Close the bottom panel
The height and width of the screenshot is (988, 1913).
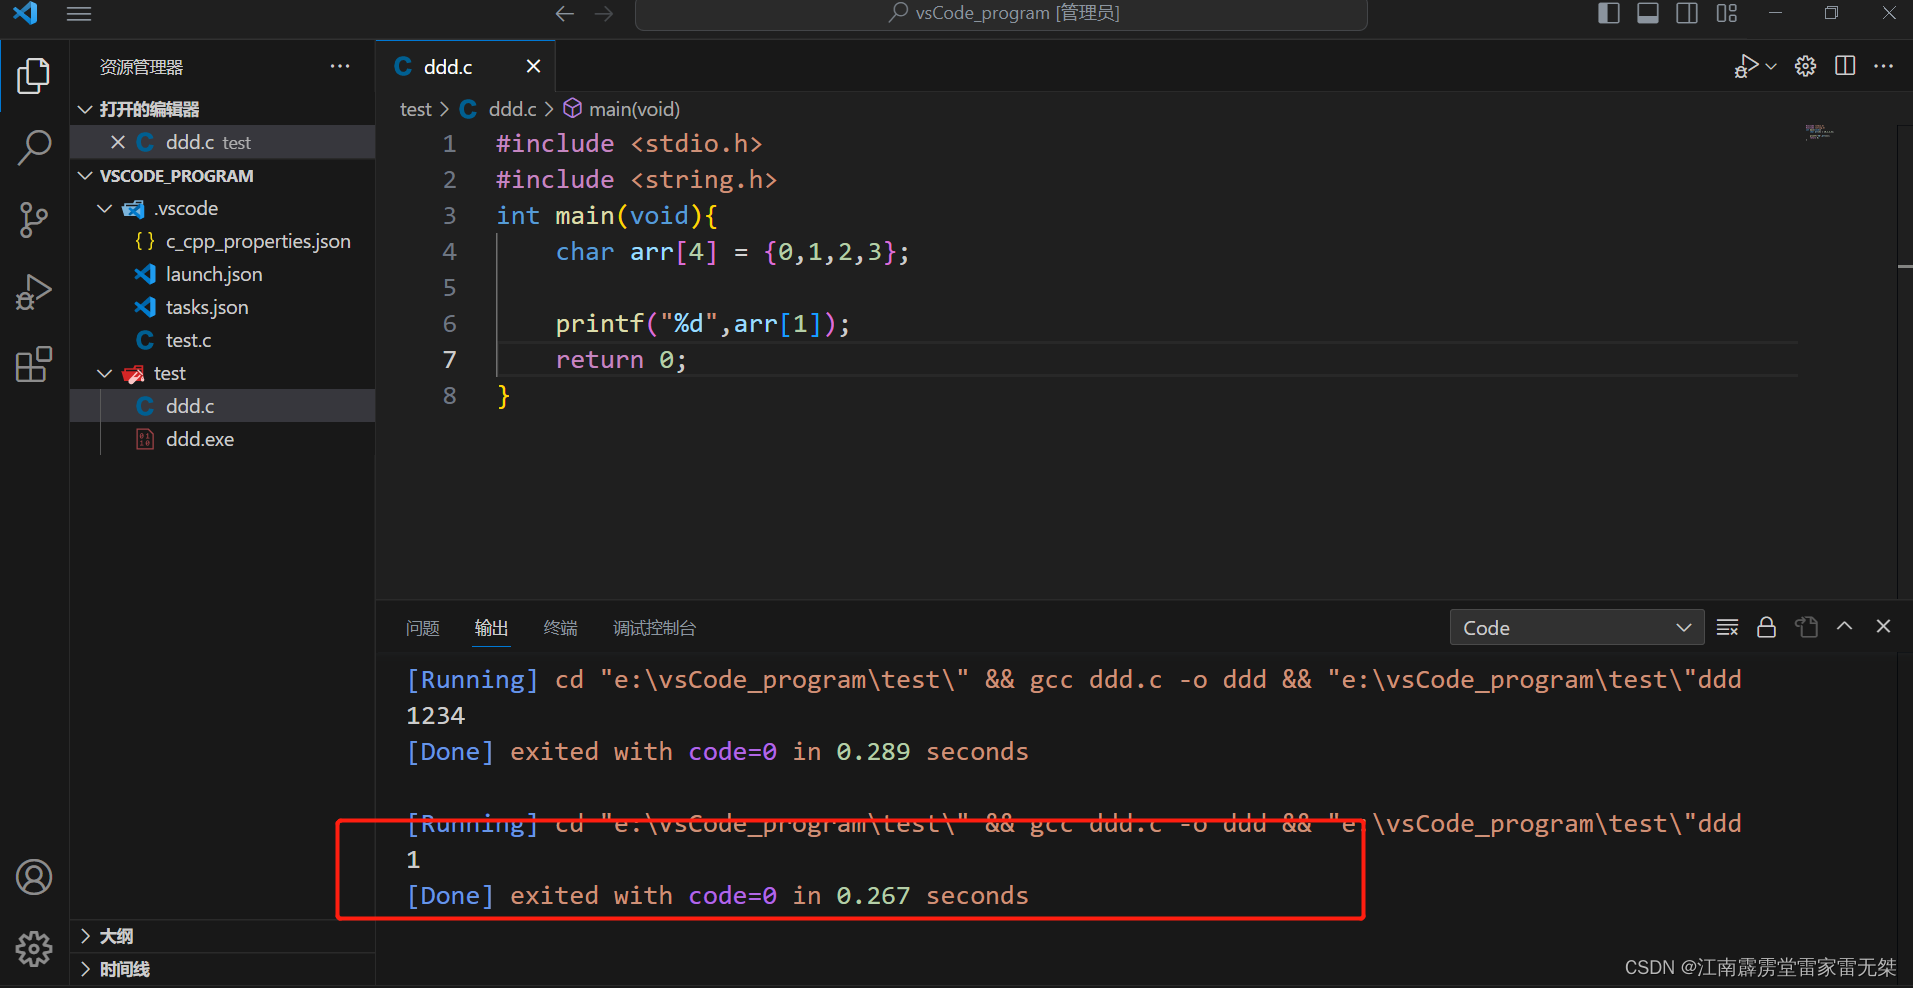(1884, 626)
